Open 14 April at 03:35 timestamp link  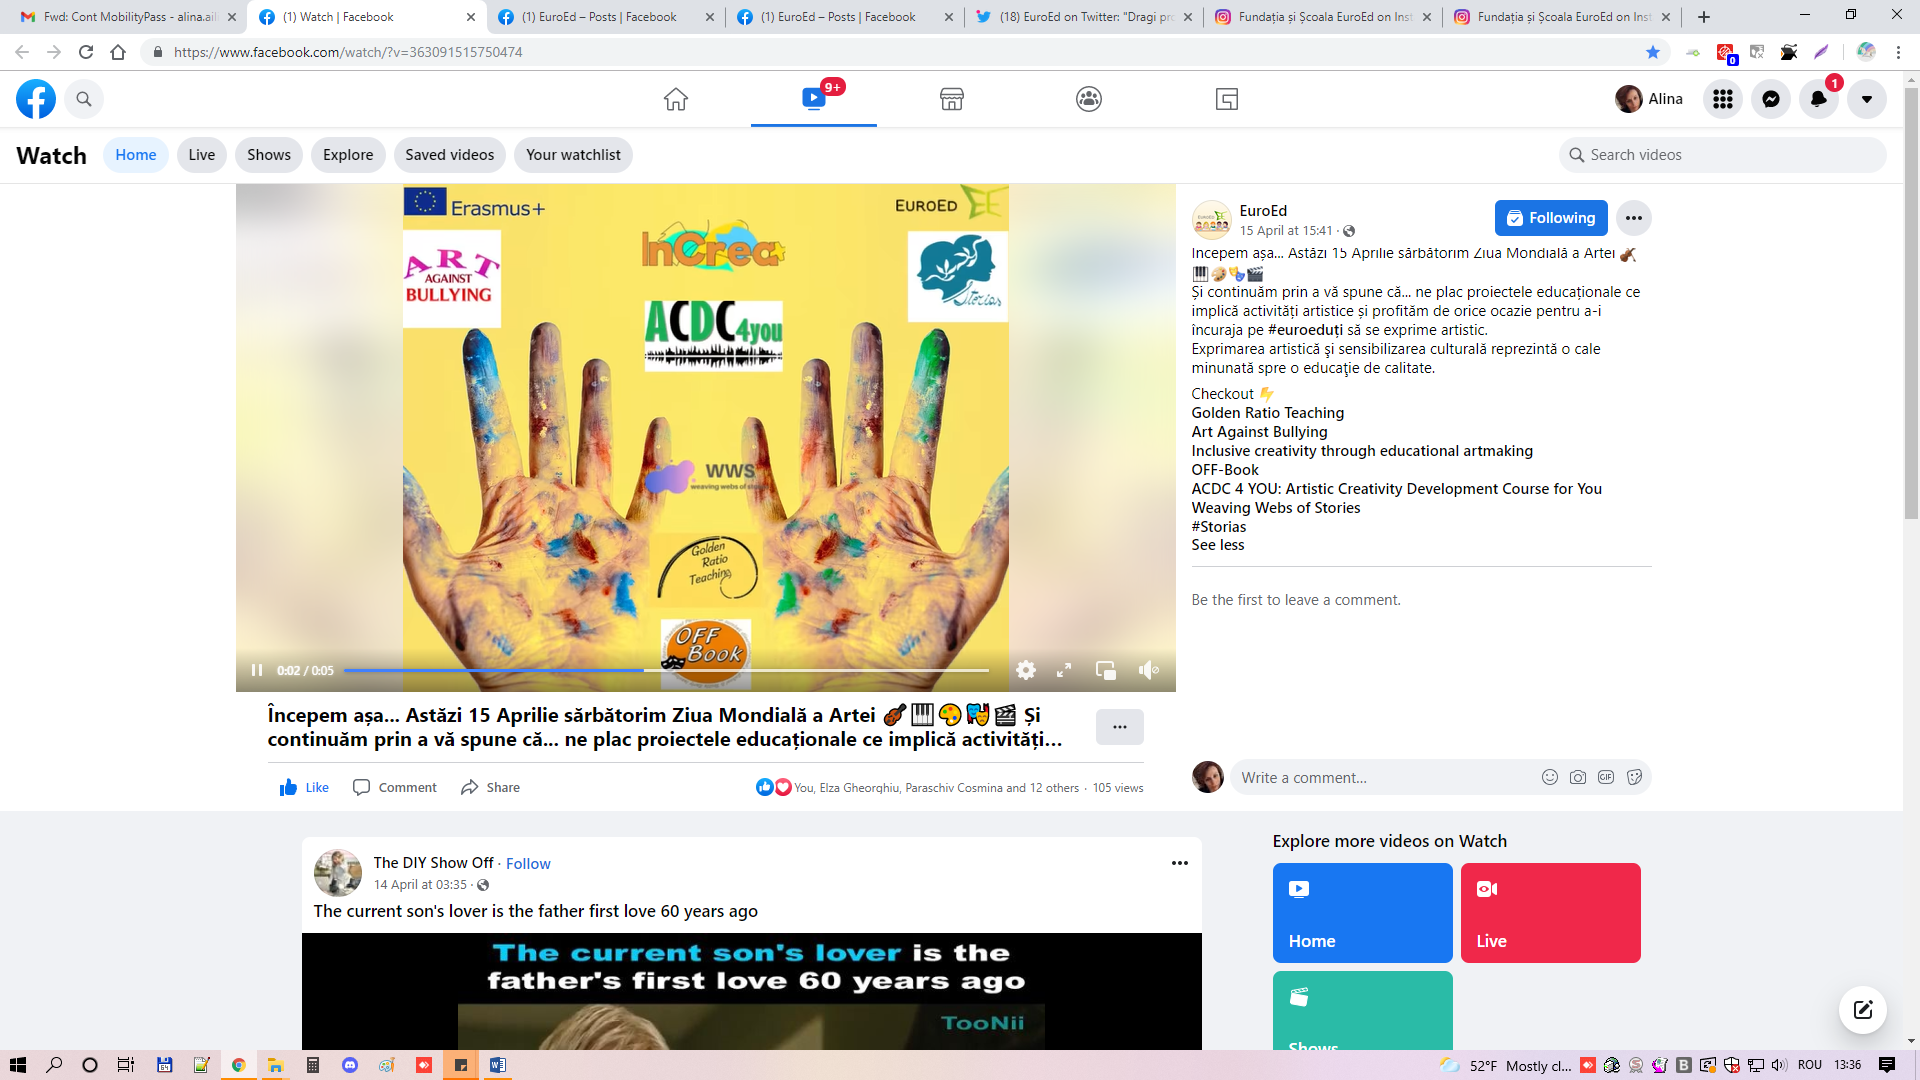[x=420, y=885]
